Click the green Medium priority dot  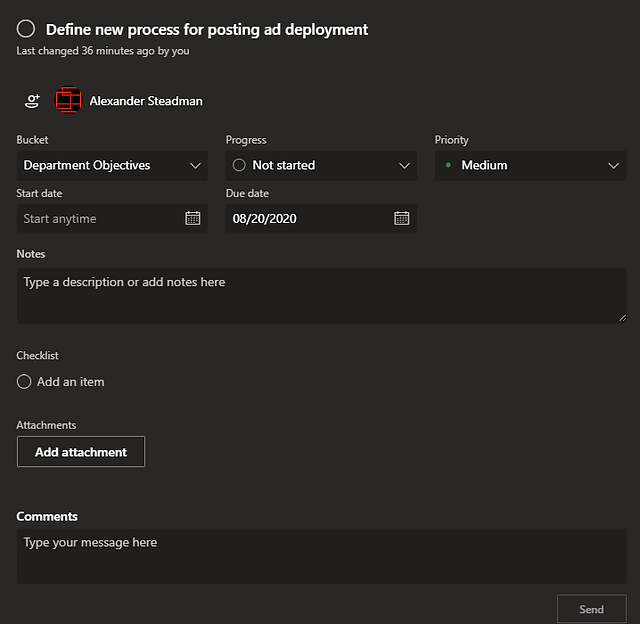pyautogui.click(x=448, y=165)
